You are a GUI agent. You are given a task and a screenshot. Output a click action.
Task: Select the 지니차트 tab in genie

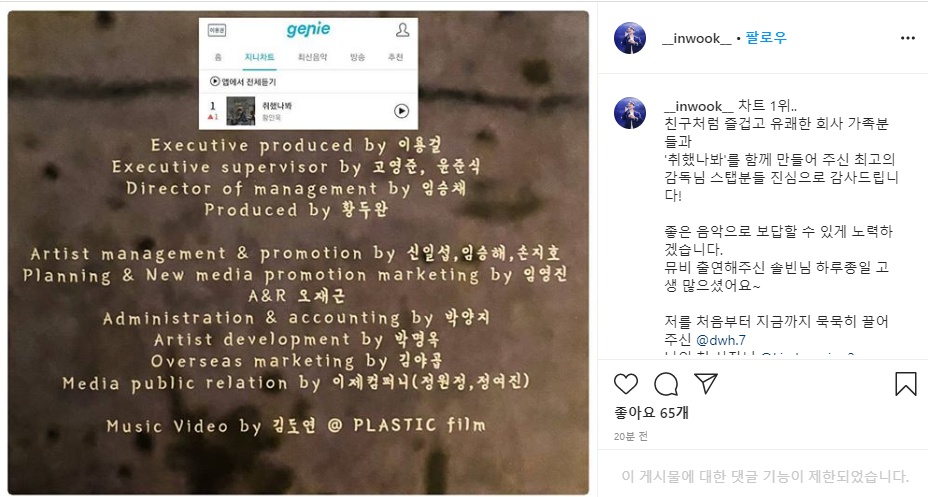(x=259, y=57)
